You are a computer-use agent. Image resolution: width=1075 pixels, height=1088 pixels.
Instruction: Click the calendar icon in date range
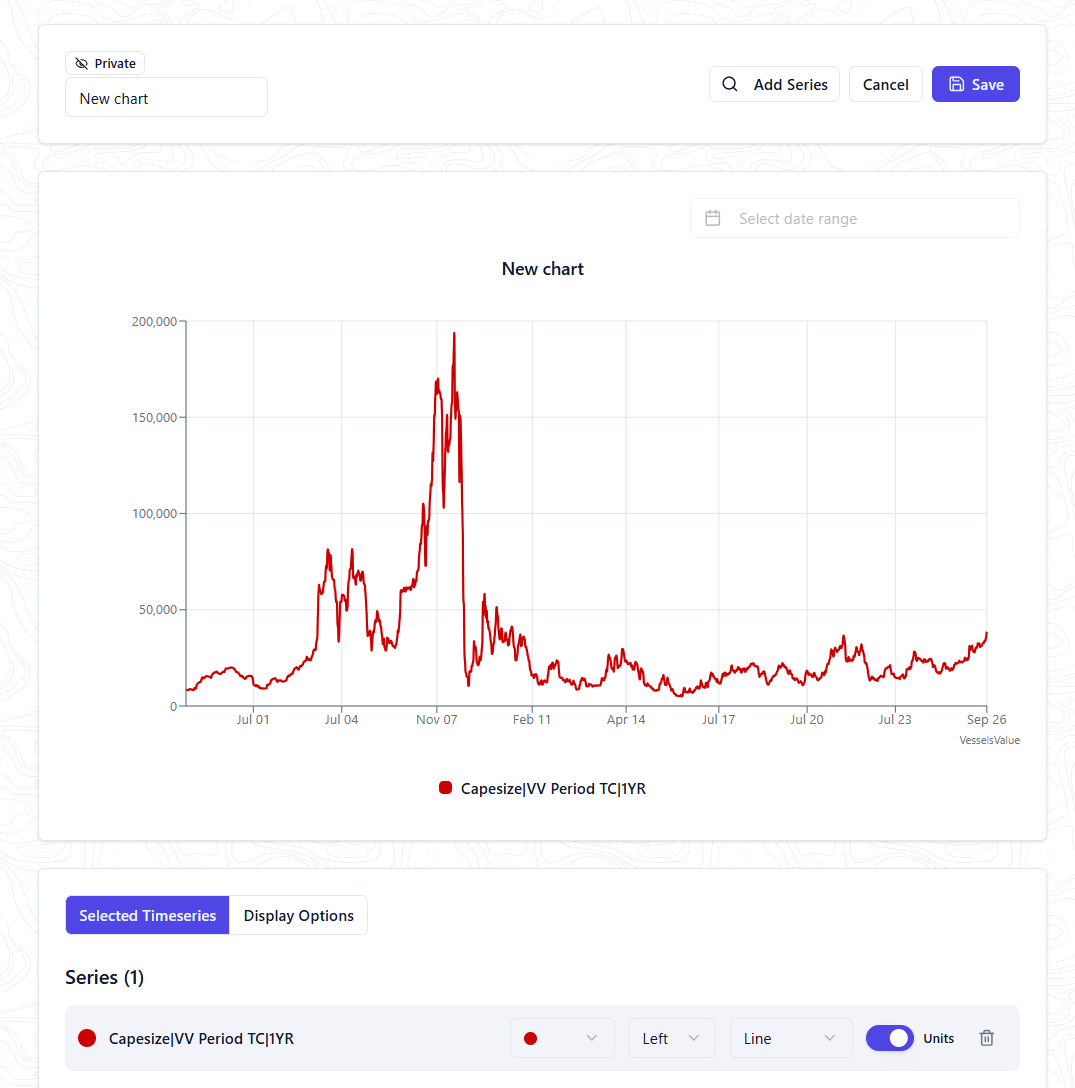pyautogui.click(x=713, y=218)
